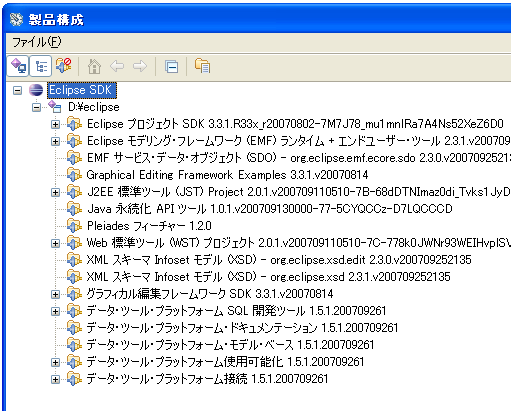Select Eclipse モデリング・フレームワーク (EMF) ランタイム text
Image resolution: width=511 pixels, height=411 pixels.
click(298, 141)
